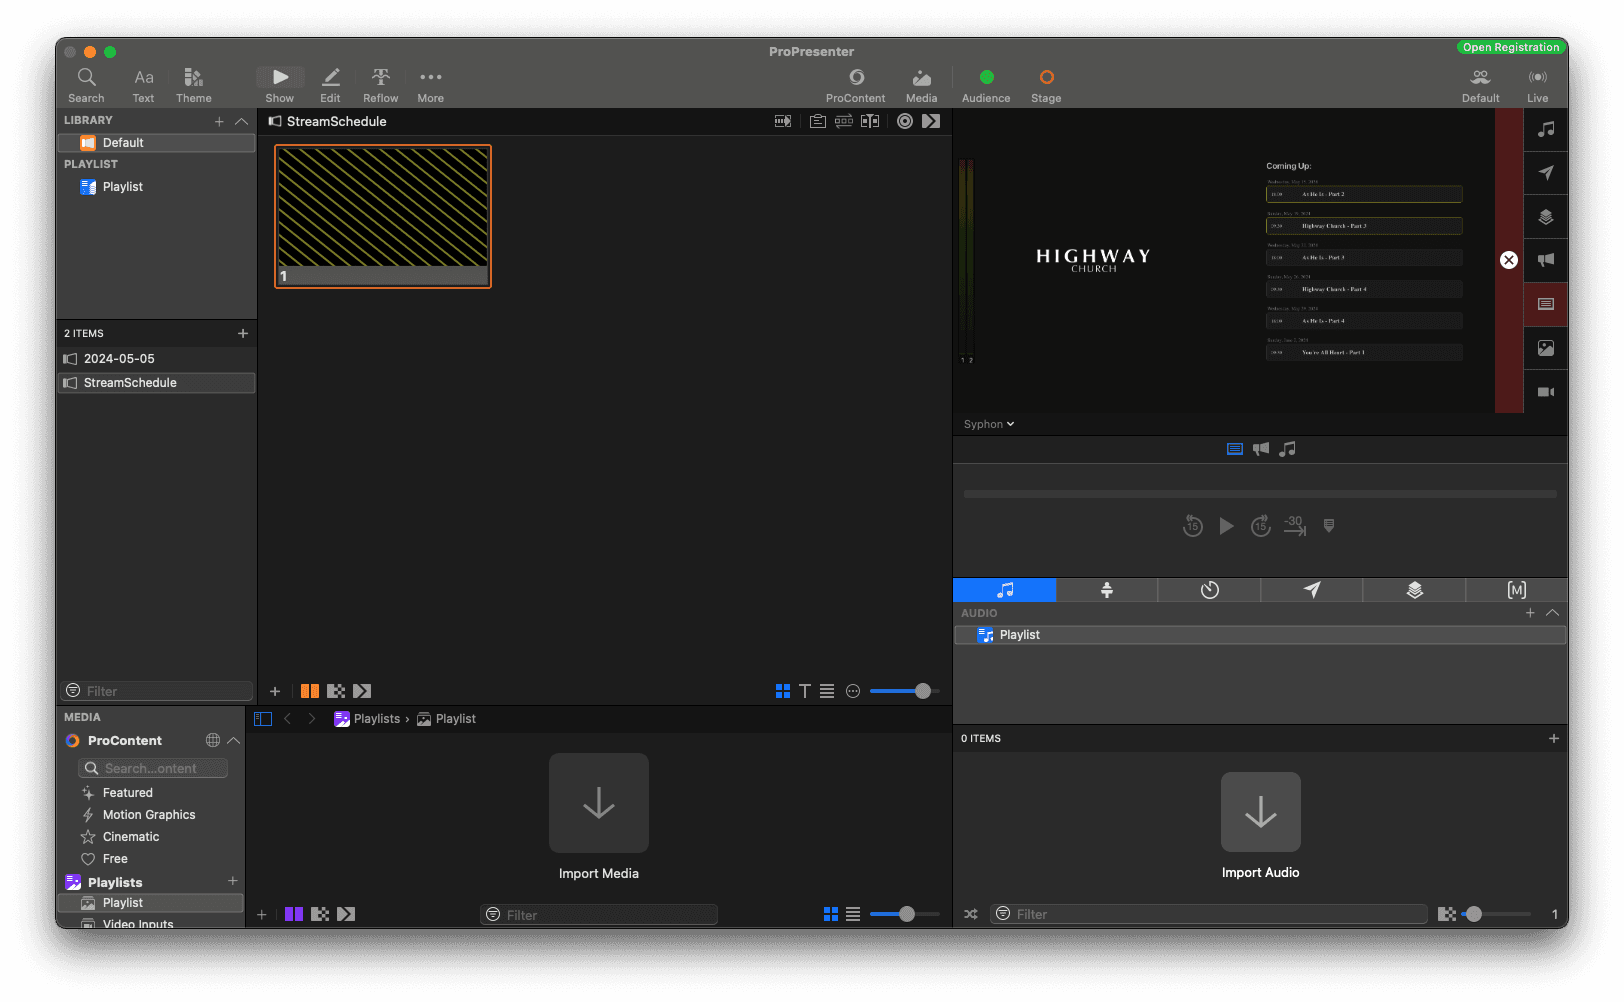Image resolution: width=1624 pixels, height=1002 pixels.
Task: Clear slide layer in the preview sidebar
Action: (1546, 304)
